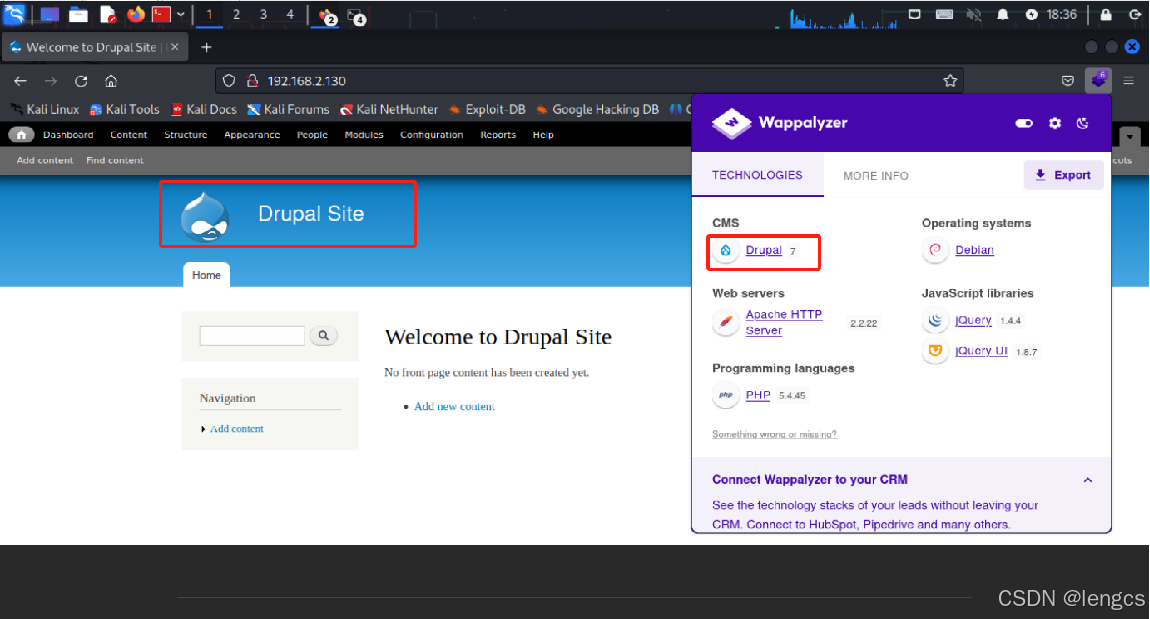This screenshot has height=619, width=1150.
Task: Click the 18:36 clock
Action: tap(1061, 15)
